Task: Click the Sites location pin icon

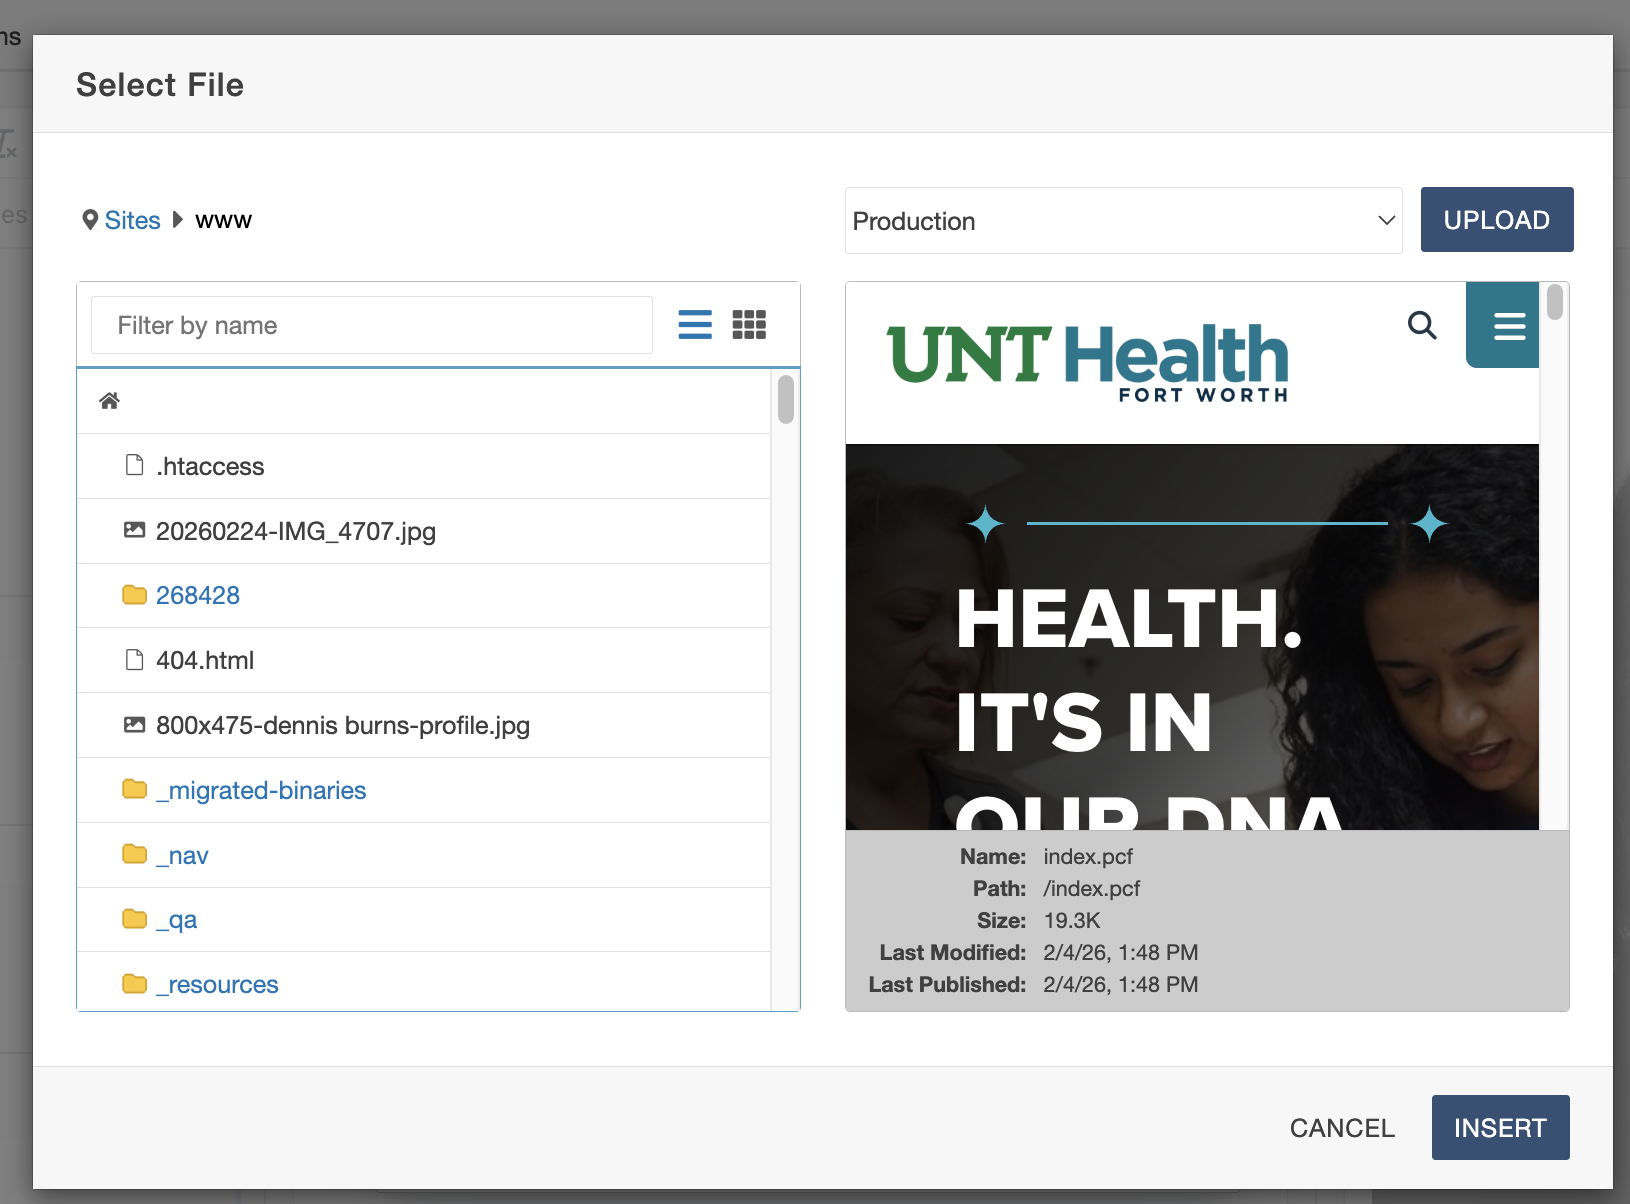Action: 90,220
